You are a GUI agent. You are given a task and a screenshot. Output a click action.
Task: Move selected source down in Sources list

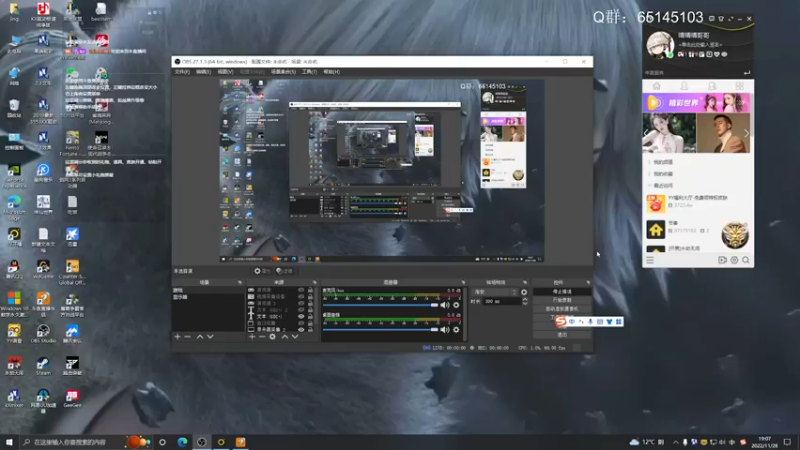tap(295, 337)
